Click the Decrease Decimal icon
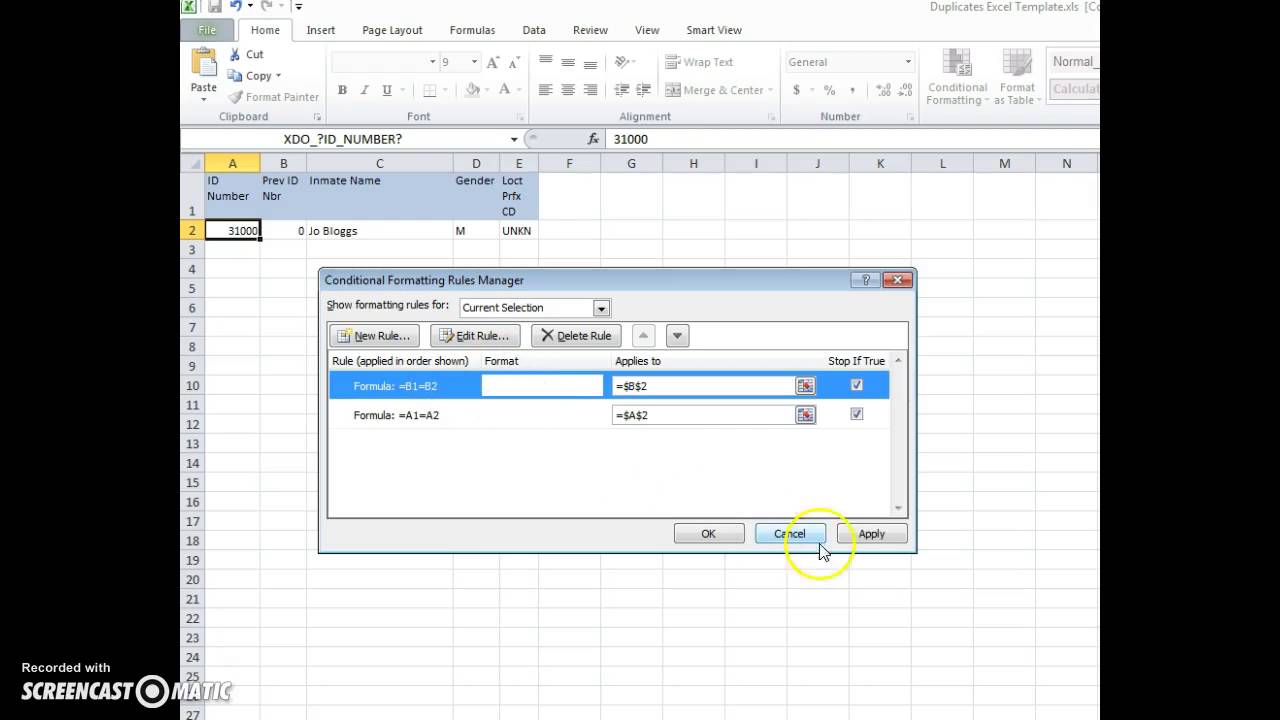1280x720 pixels. point(905,90)
